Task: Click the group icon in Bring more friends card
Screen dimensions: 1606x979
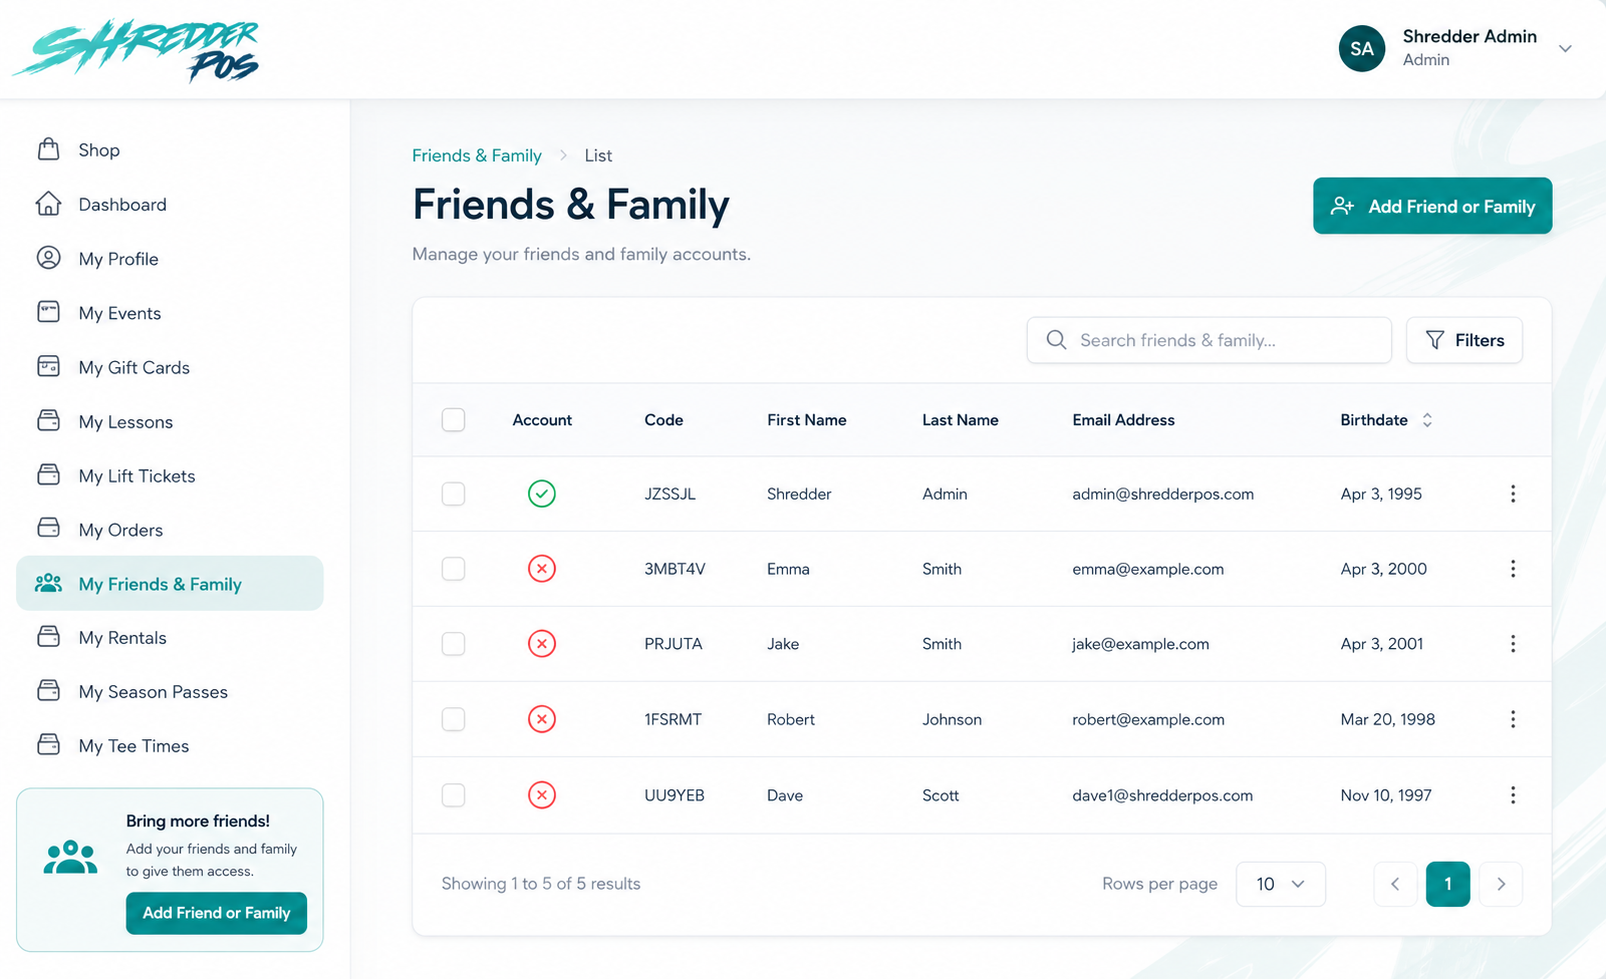Action: 71,857
